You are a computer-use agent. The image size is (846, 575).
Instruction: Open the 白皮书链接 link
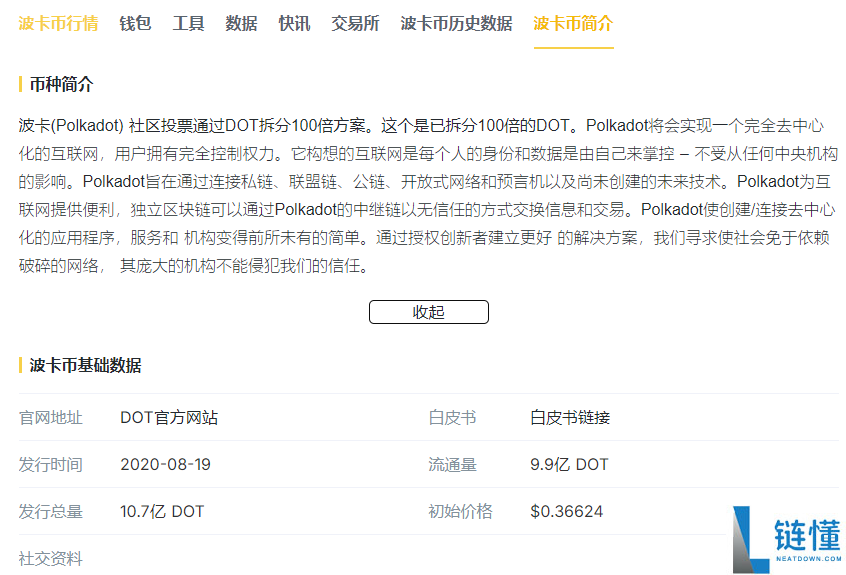(x=570, y=417)
